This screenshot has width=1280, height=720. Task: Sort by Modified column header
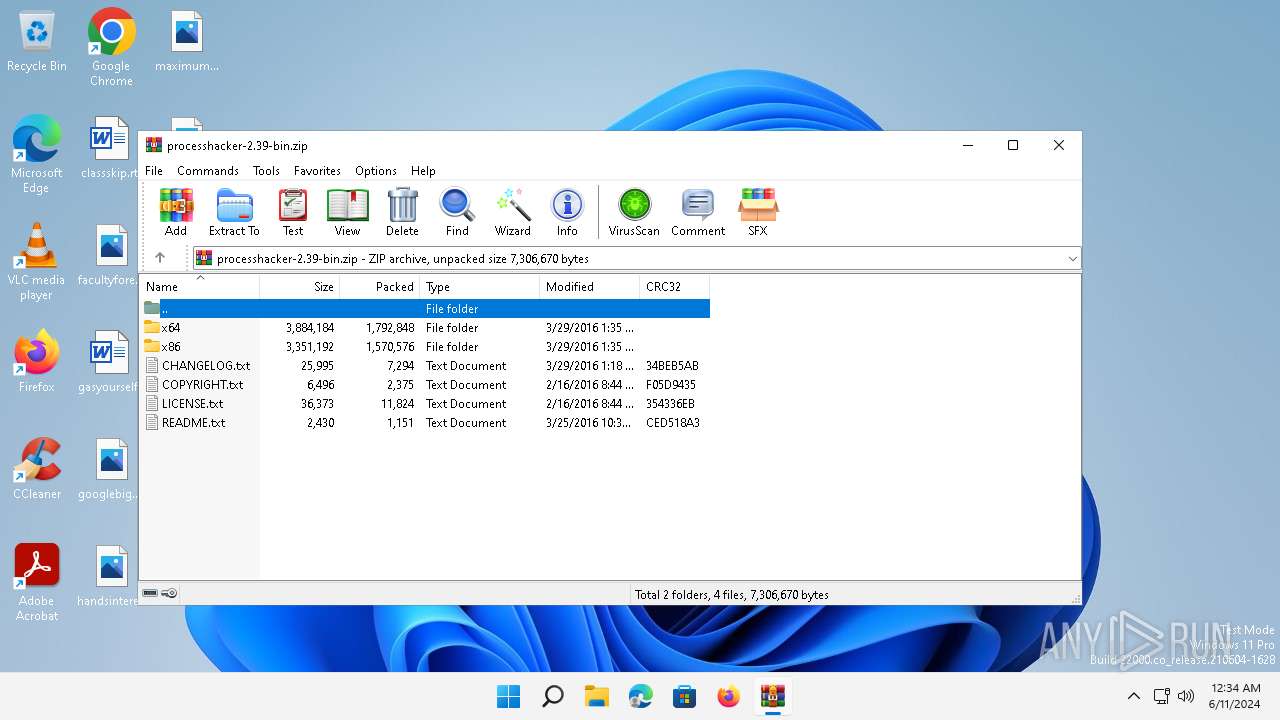(590, 287)
